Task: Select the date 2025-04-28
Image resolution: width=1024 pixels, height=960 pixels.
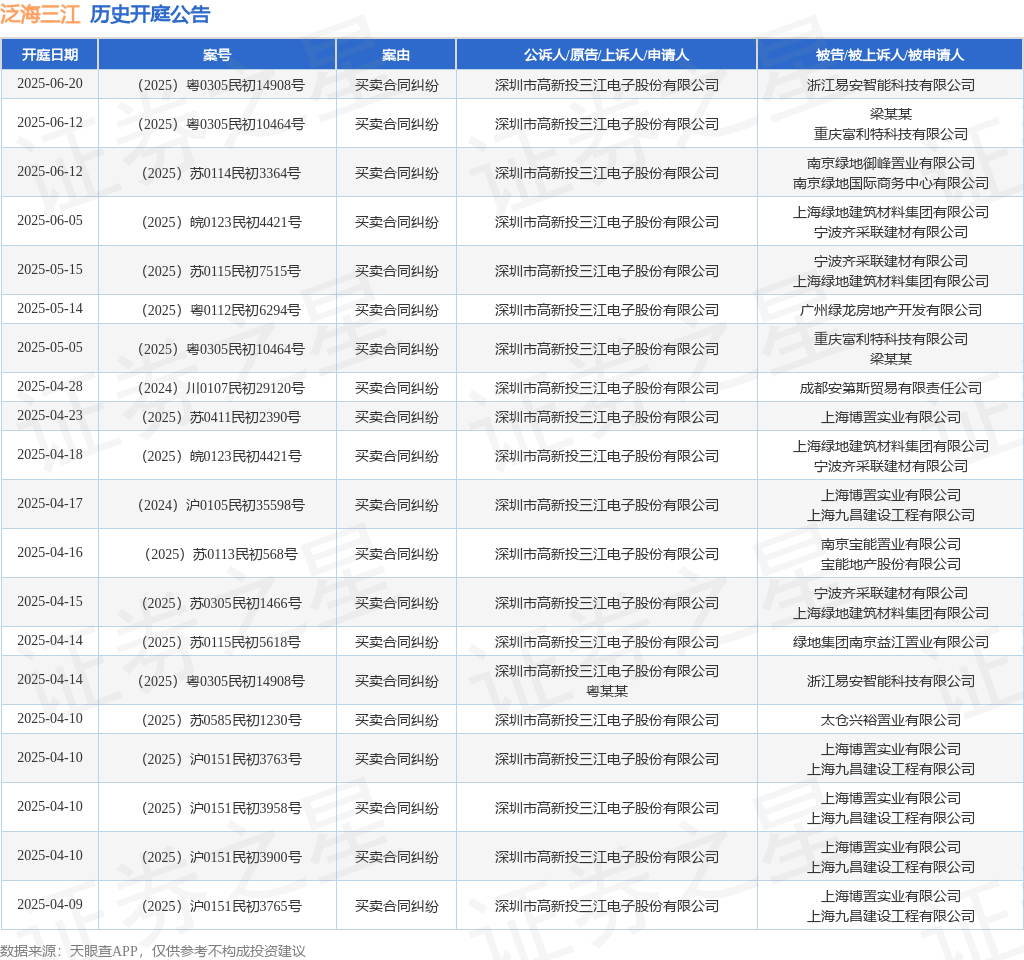Action: tap(50, 387)
